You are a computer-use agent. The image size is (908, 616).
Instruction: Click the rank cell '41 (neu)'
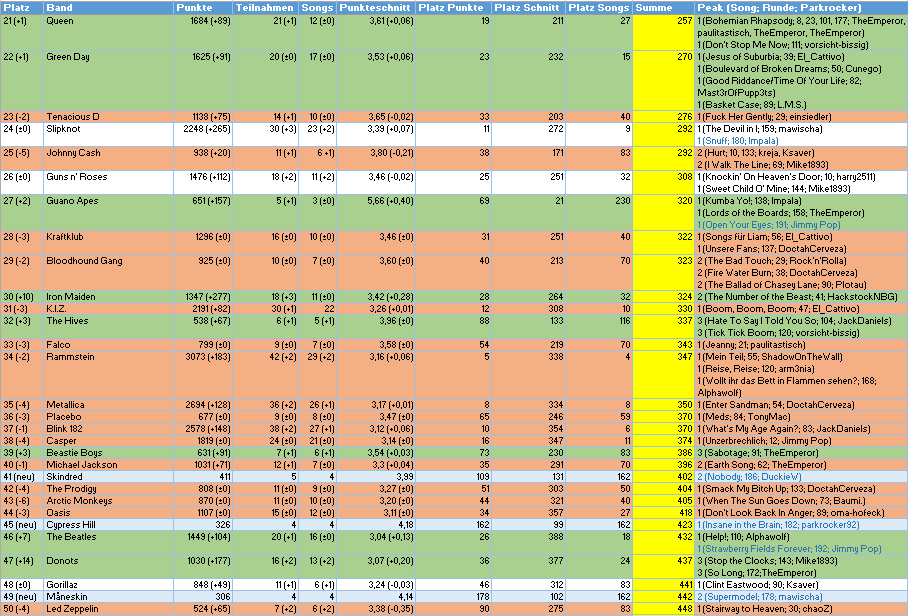click(22, 476)
